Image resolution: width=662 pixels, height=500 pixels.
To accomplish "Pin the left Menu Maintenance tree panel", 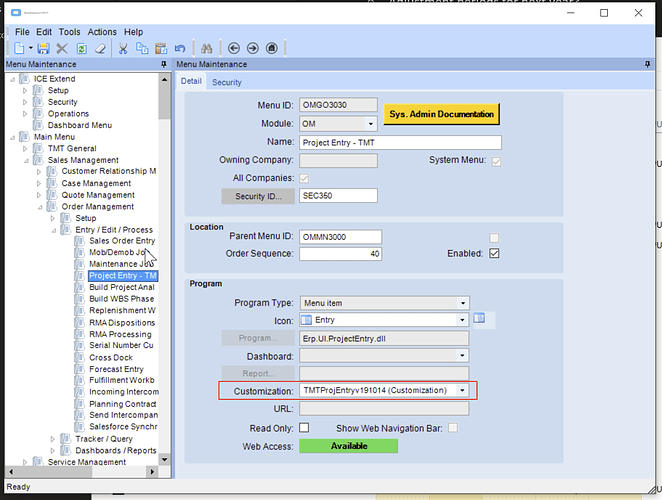I will (163, 64).
